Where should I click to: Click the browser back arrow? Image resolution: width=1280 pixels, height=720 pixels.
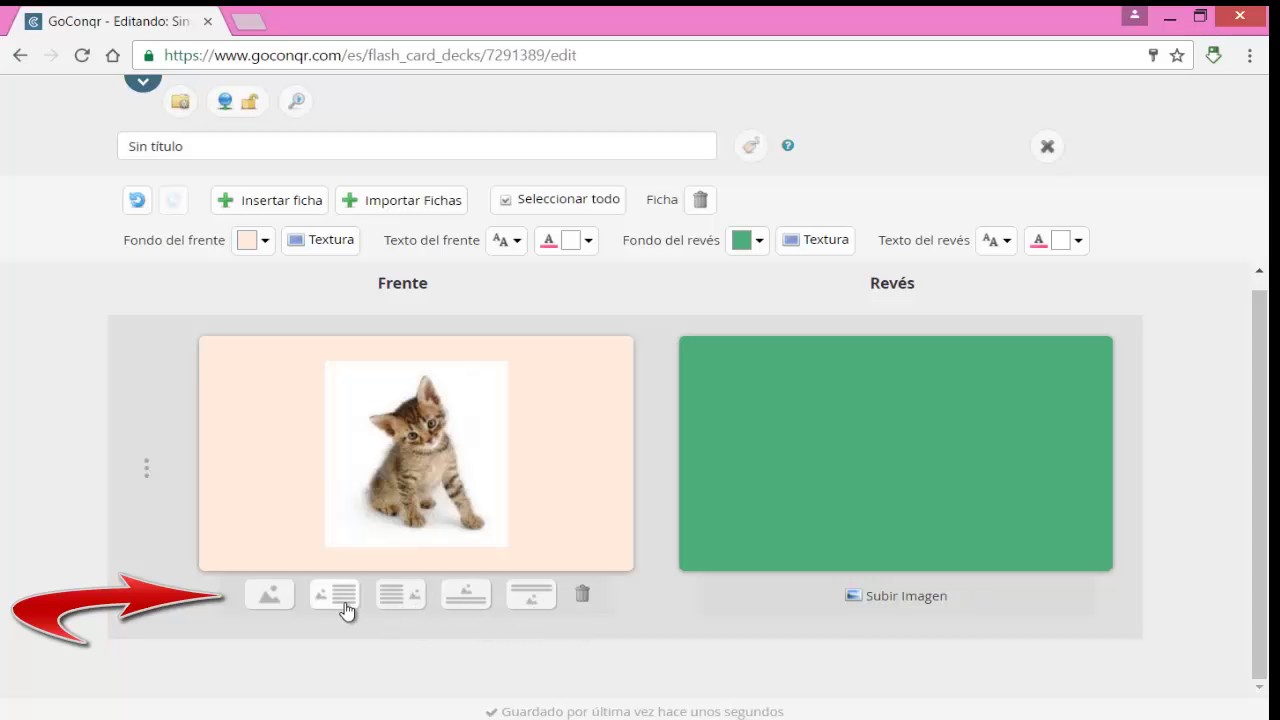[x=20, y=55]
